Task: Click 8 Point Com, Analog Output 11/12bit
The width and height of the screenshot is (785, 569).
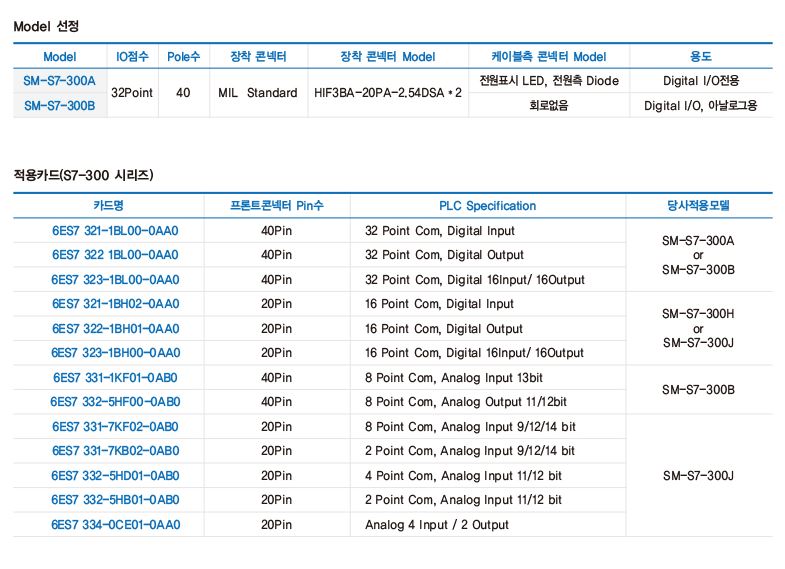Action: [466, 402]
